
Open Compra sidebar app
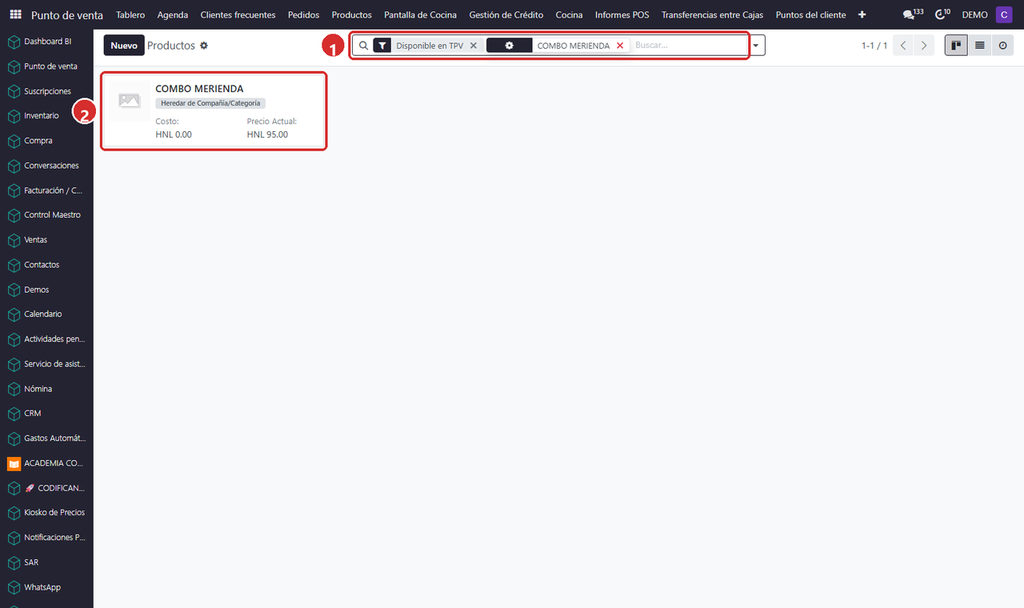[46, 140]
